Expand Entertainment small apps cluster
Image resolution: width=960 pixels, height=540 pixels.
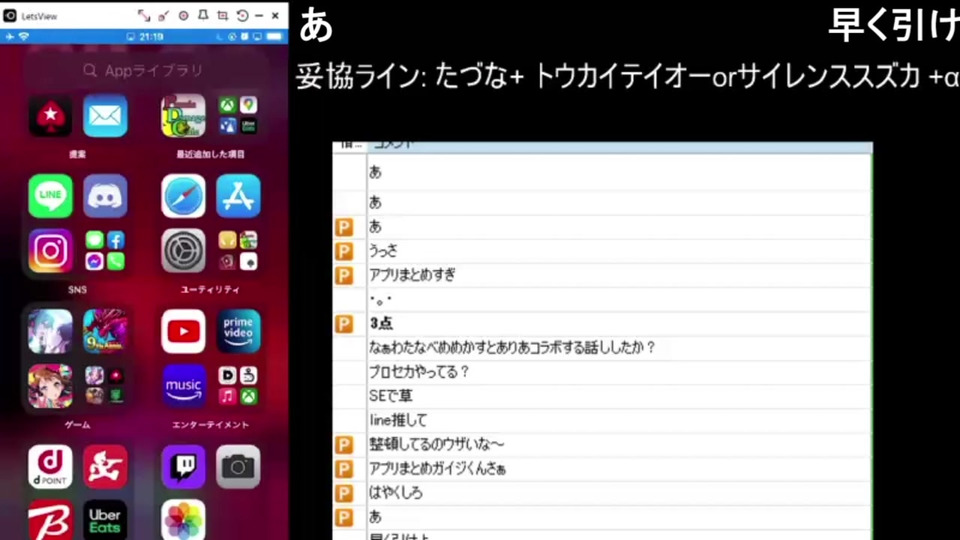coord(238,386)
